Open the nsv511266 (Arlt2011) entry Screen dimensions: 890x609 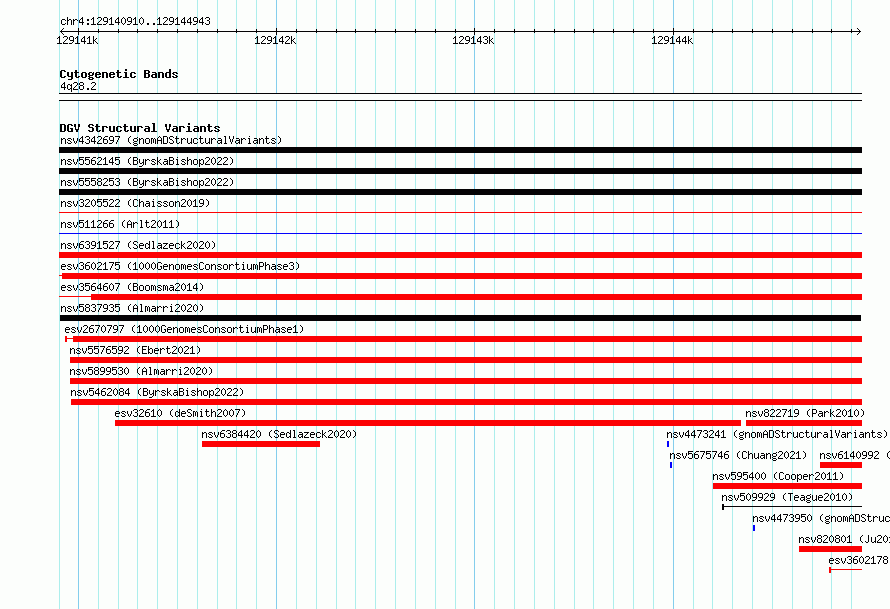pos(120,224)
